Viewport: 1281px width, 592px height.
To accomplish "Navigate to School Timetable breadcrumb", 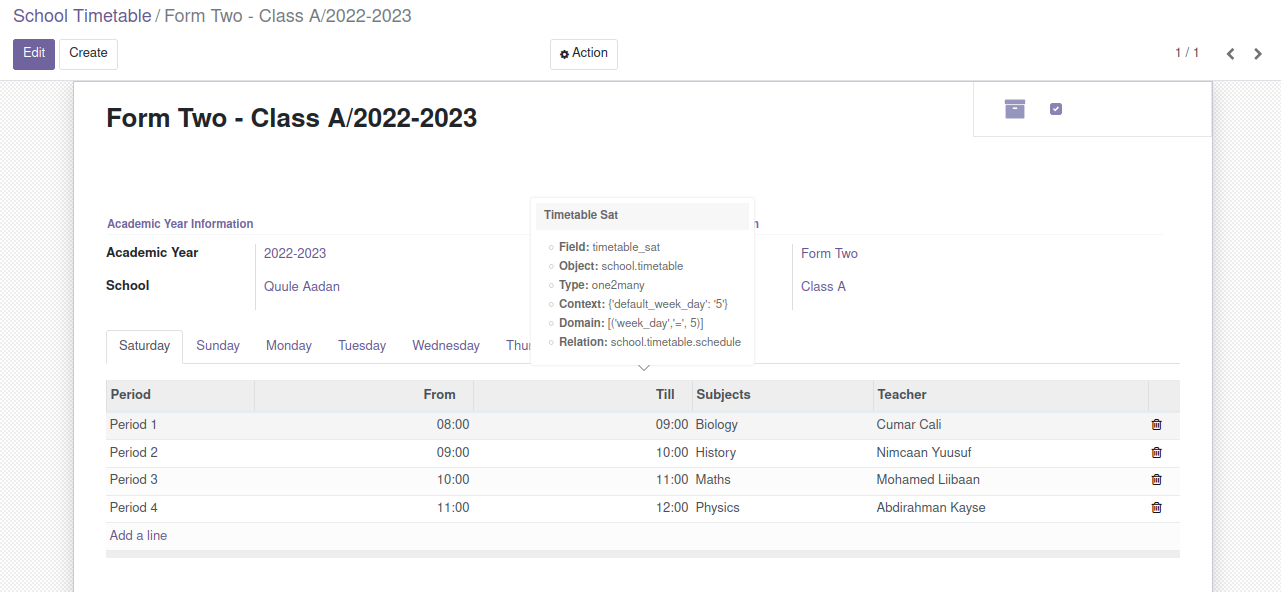I will tap(82, 16).
